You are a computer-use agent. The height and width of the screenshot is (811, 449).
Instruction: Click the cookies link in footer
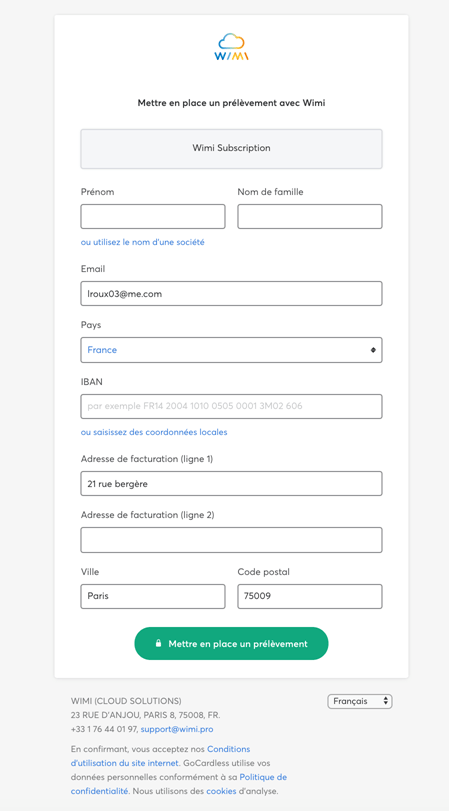pyautogui.click(x=221, y=791)
